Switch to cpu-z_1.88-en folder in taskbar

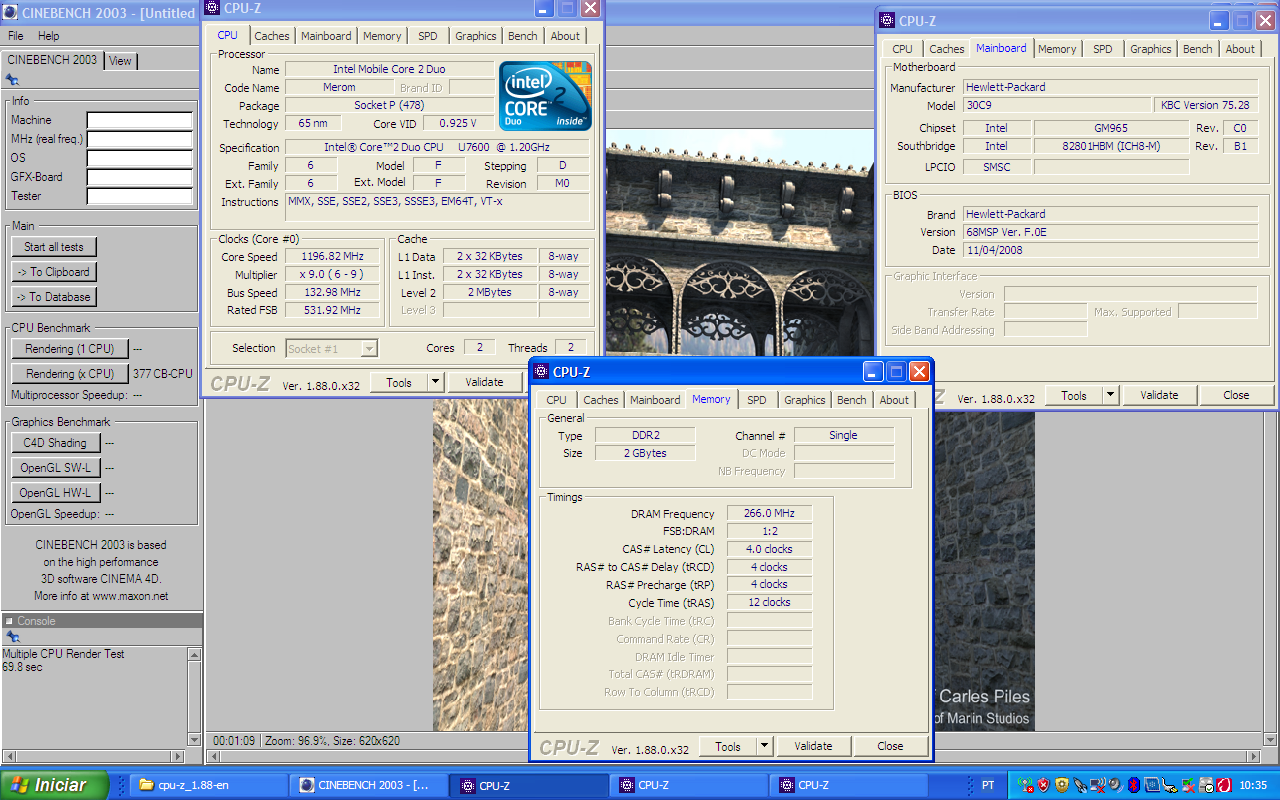coord(208,785)
